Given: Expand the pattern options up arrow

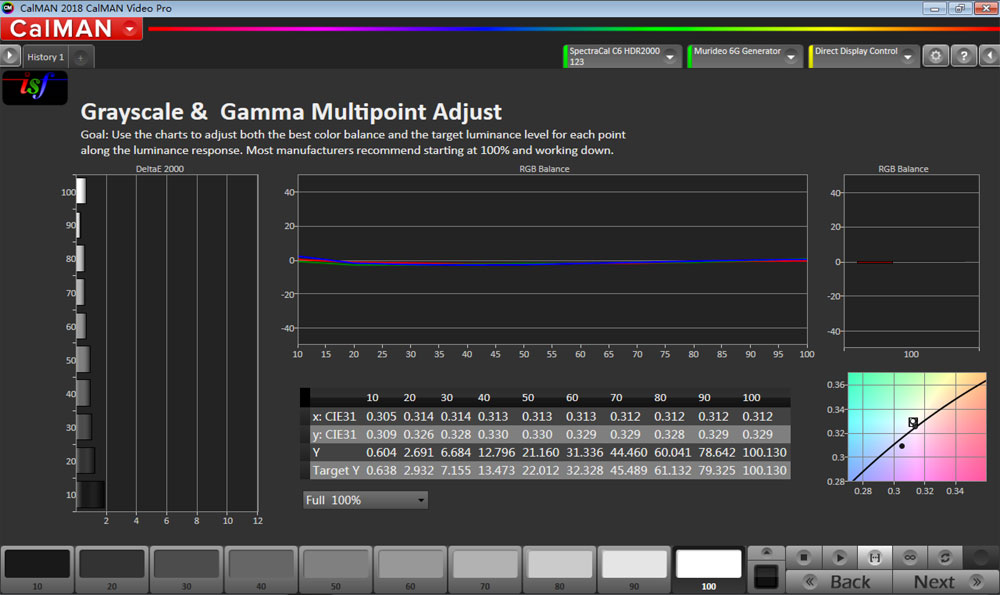Looking at the screenshot, I should [x=766, y=552].
